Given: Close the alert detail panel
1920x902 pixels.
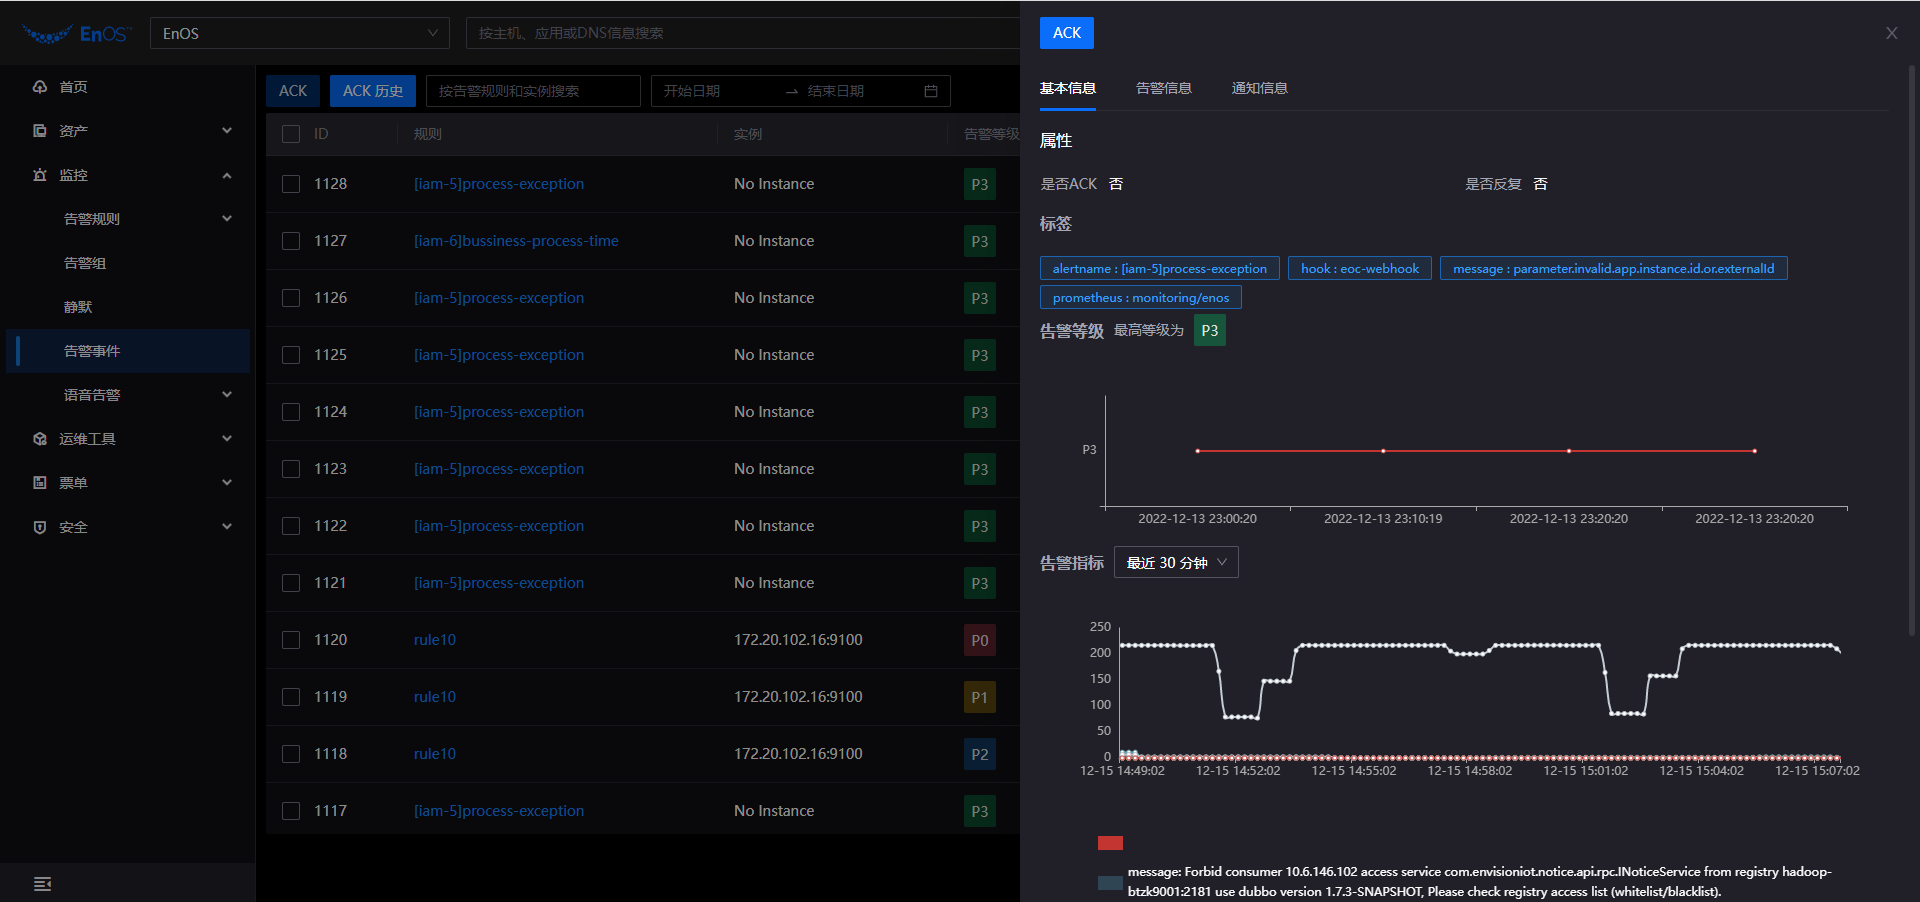Looking at the screenshot, I should pyautogui.click(x=1891, y=33).
